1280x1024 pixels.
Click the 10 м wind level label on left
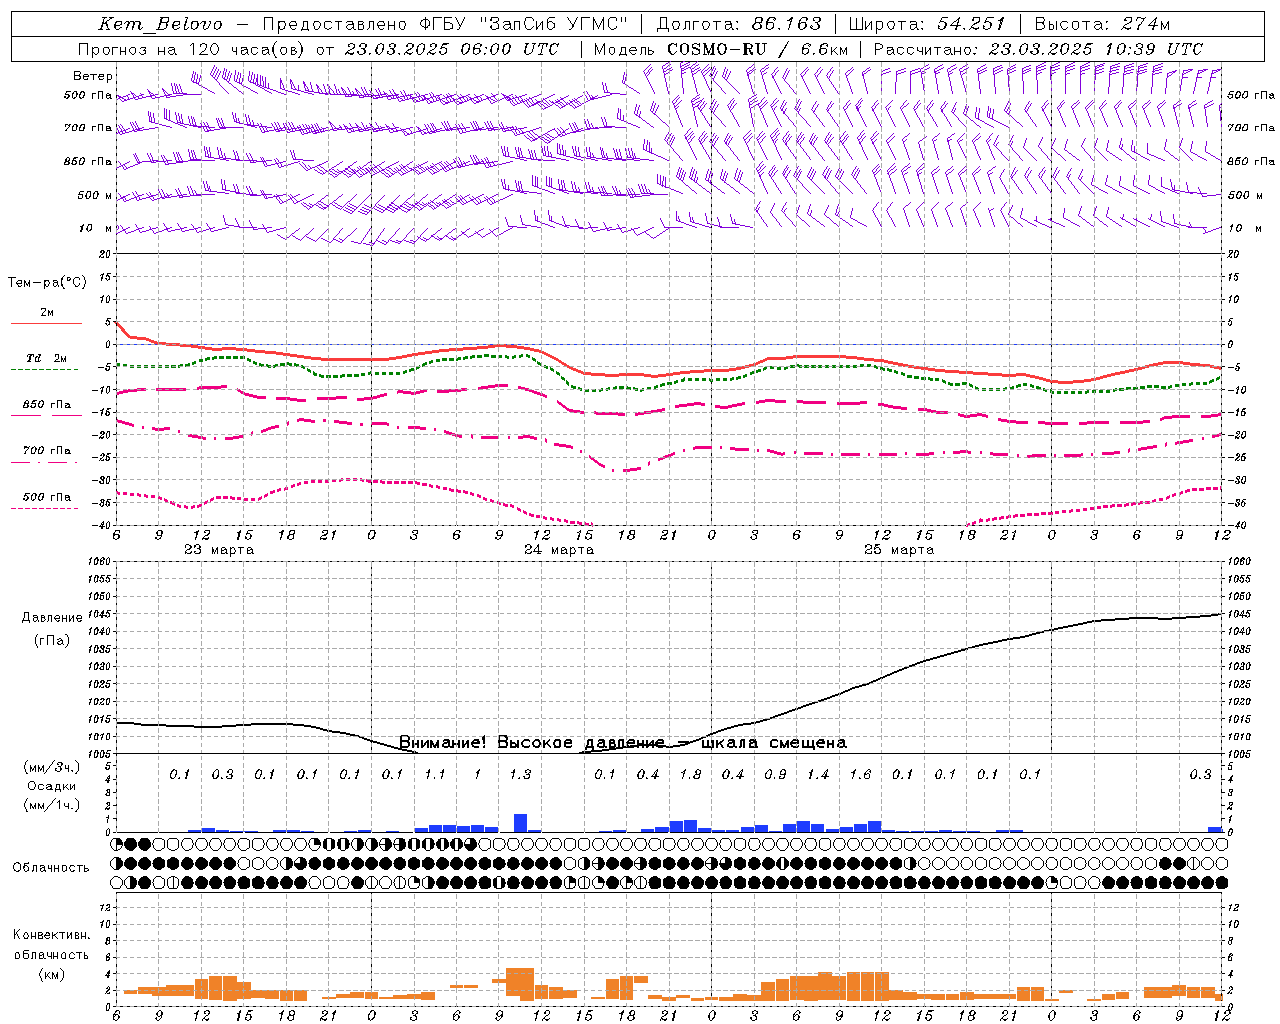(x=95, y=229)
